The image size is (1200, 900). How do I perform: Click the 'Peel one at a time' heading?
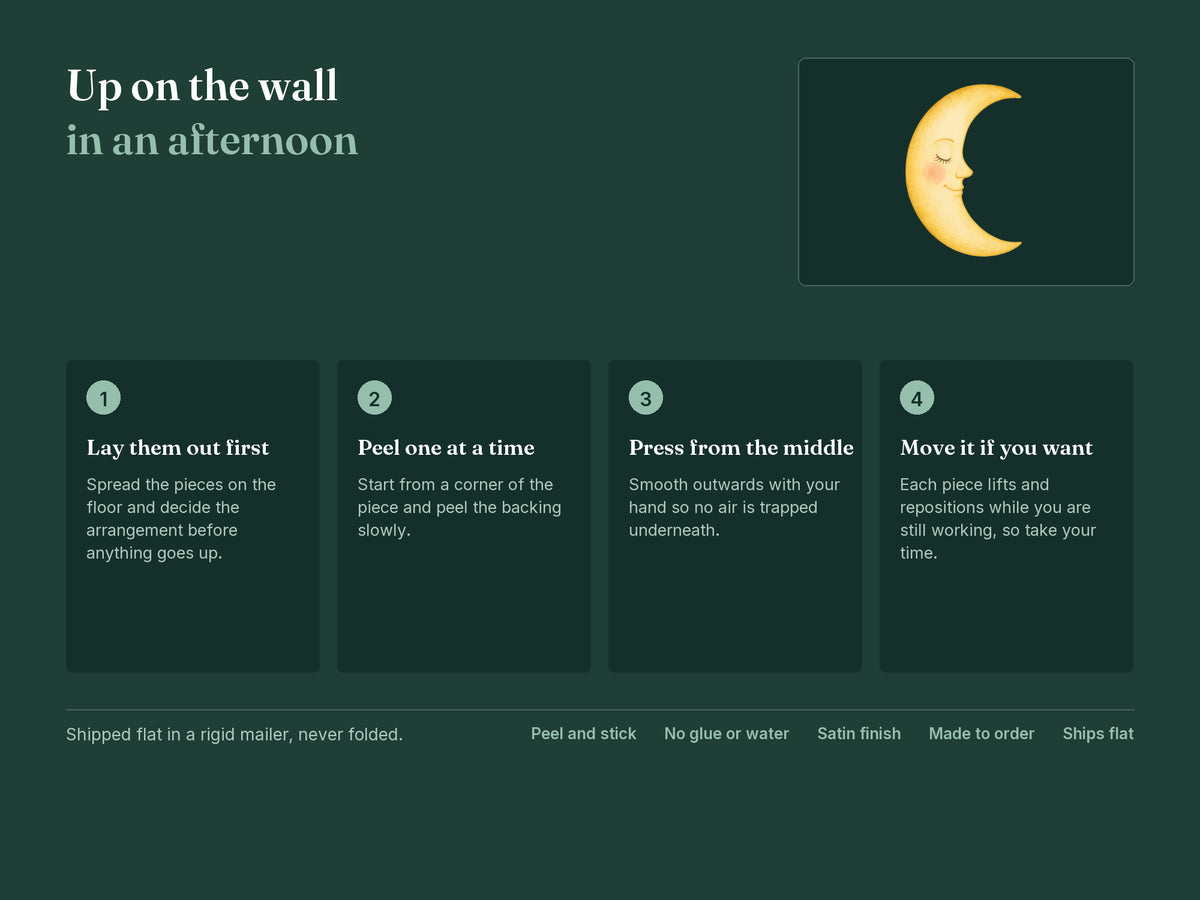[x=446, y=448]
